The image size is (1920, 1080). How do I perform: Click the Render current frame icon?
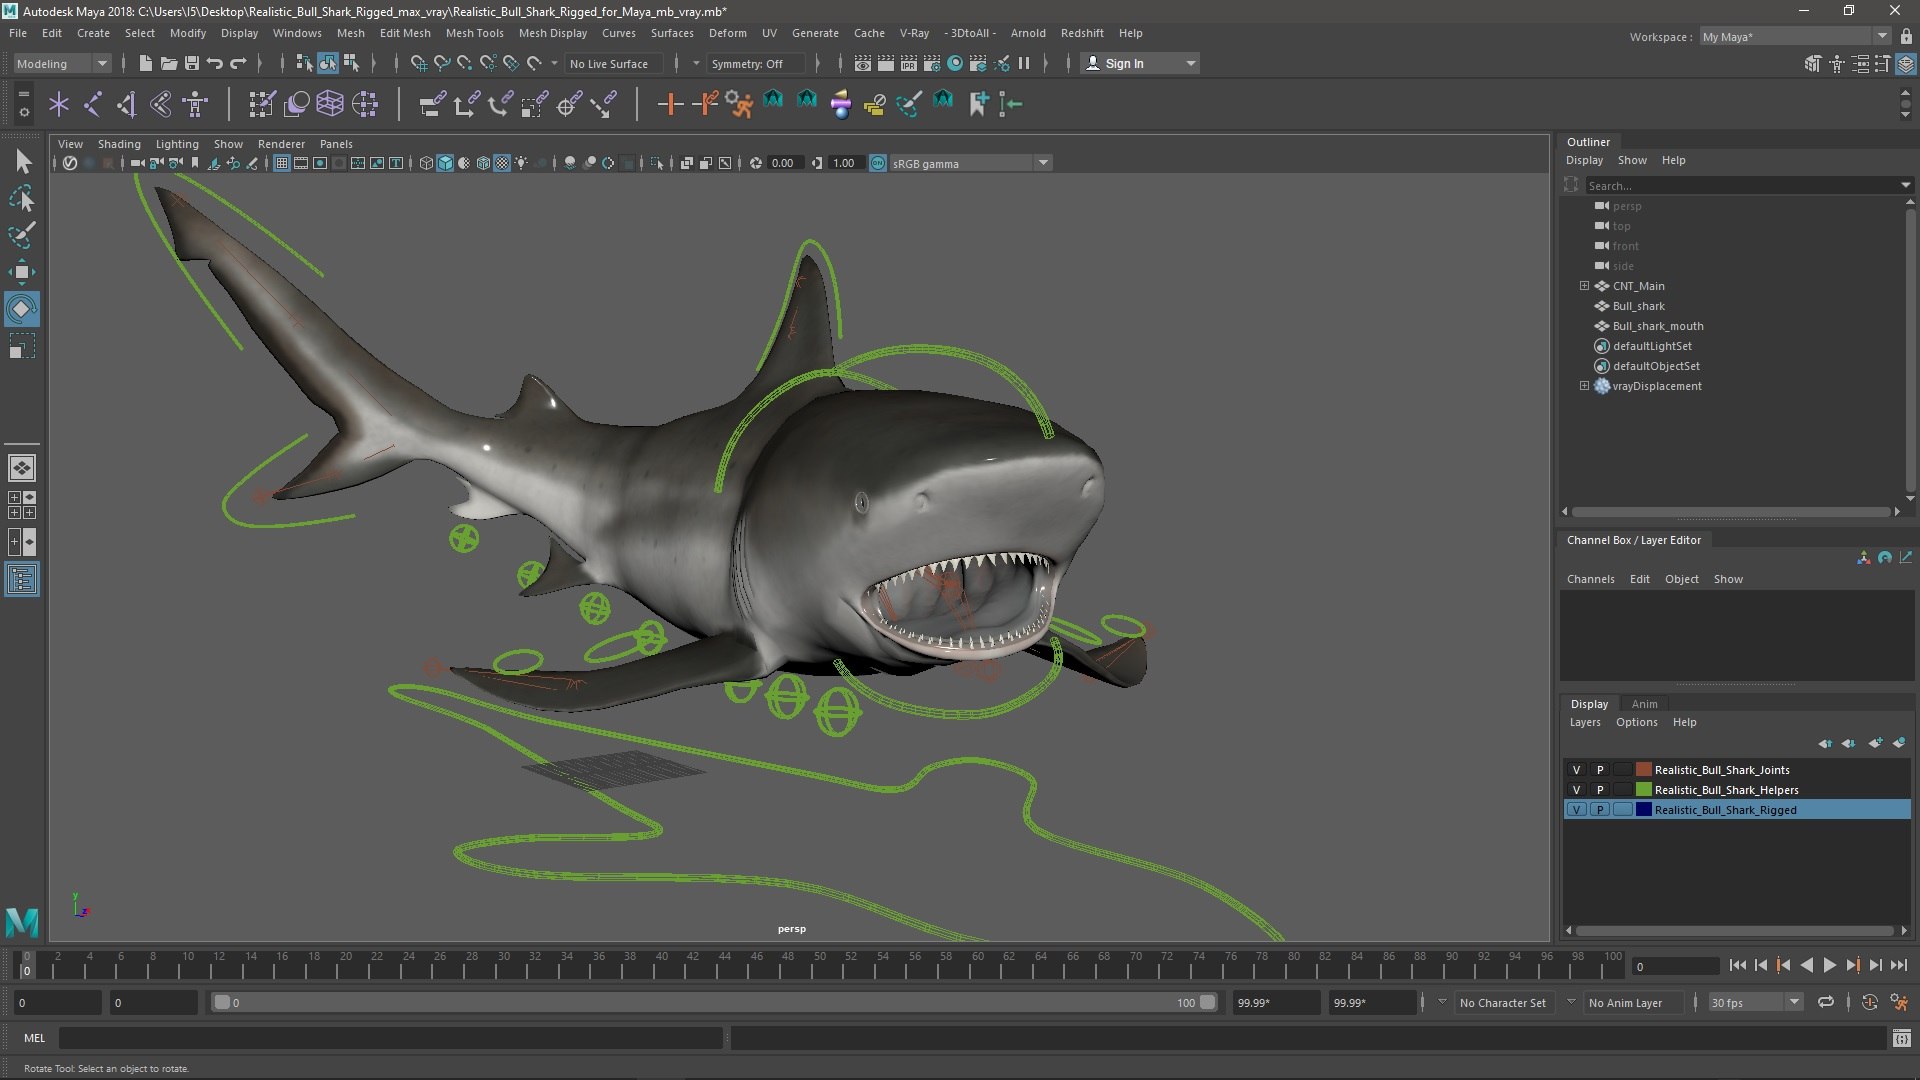coord(886,63)
